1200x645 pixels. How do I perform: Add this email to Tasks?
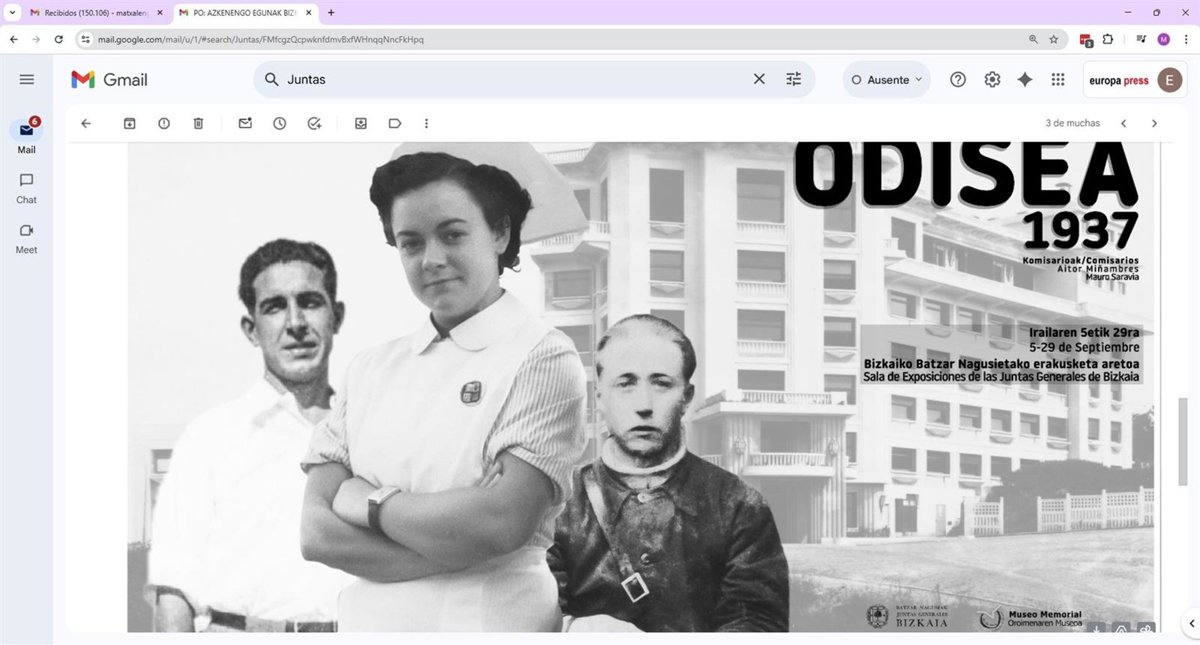point(314,123)
